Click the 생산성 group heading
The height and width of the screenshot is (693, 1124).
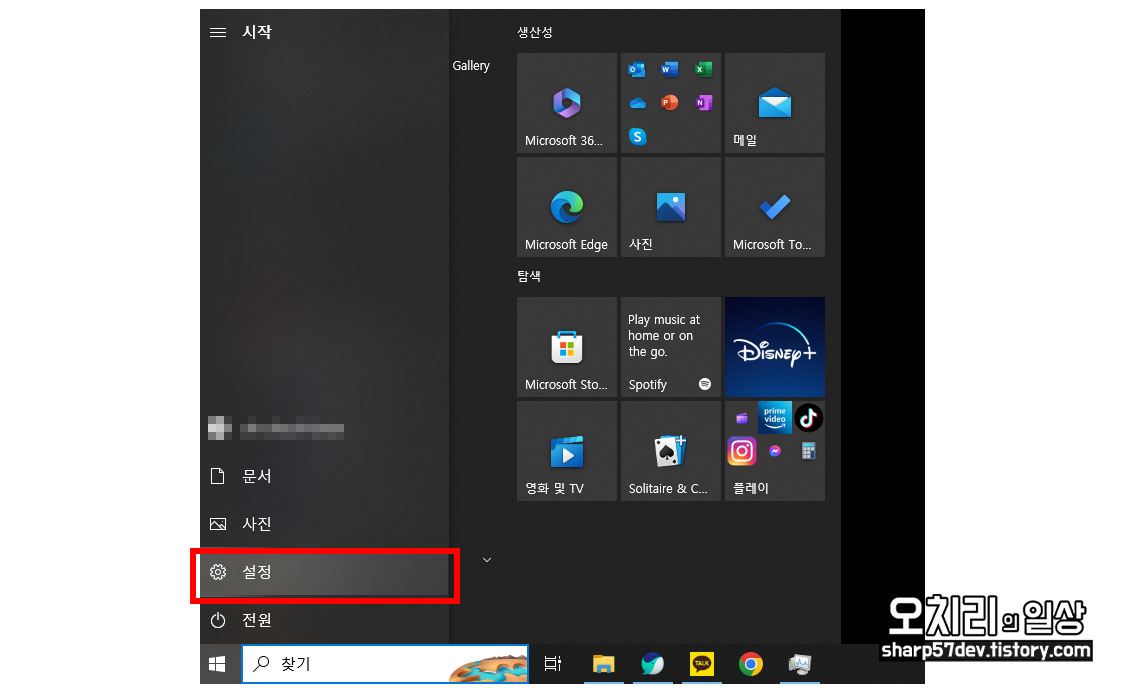coord(535,32)
